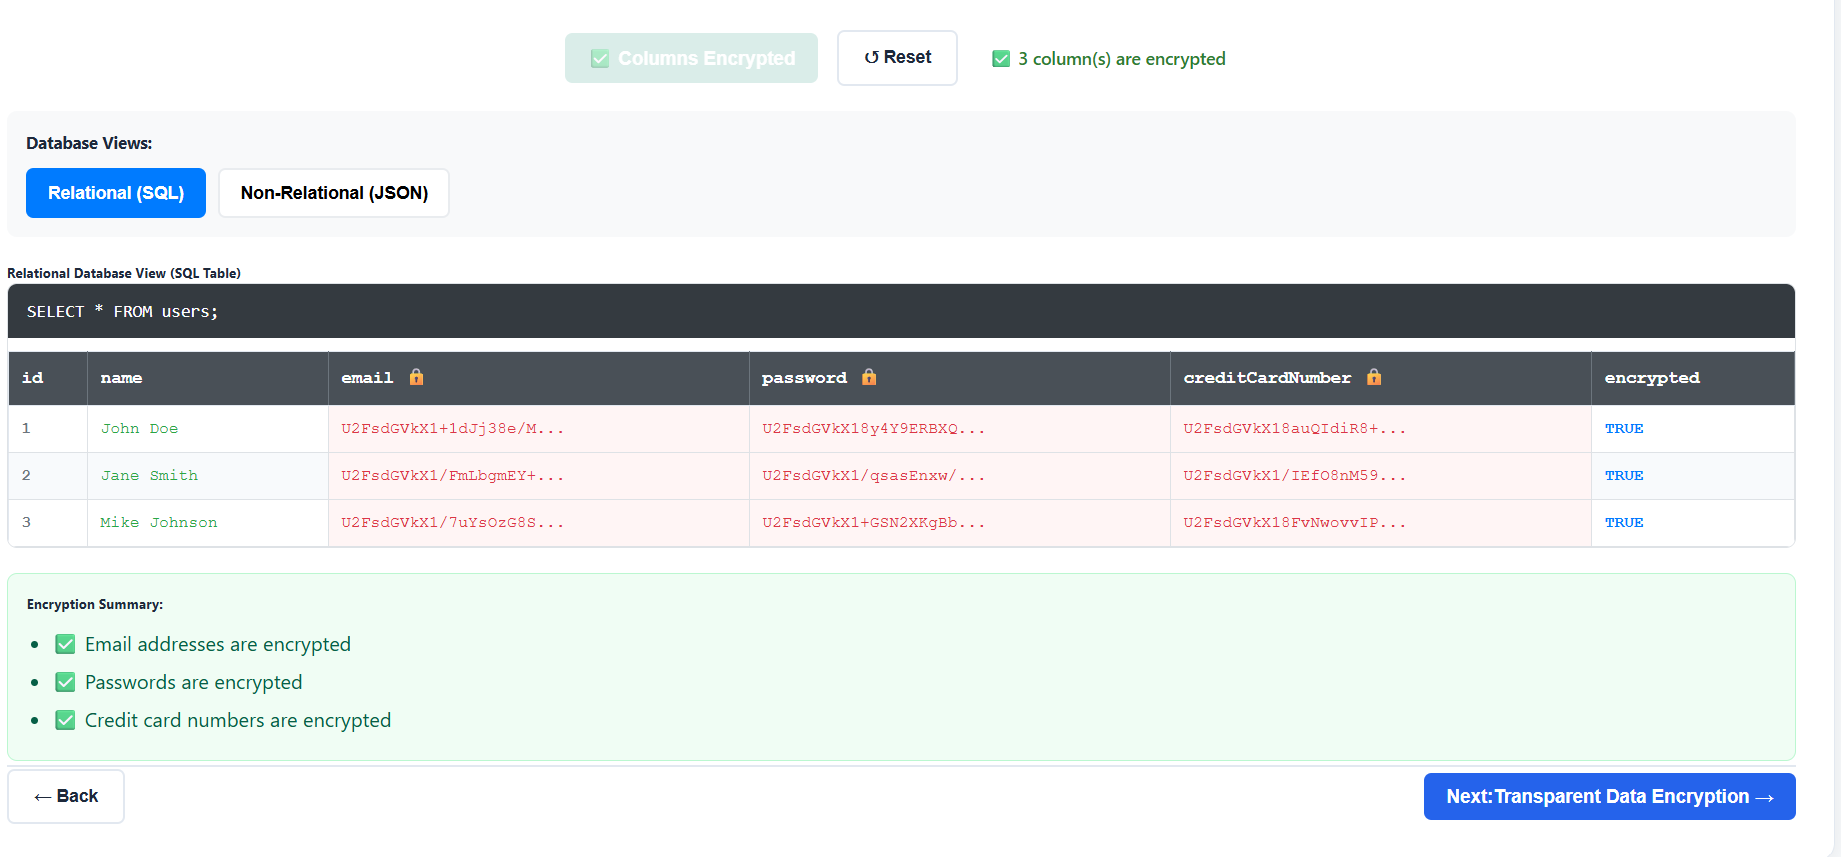Click checkmark beside Passwords are encrypted
1841x857 pixels.
[x=65, y=682]
